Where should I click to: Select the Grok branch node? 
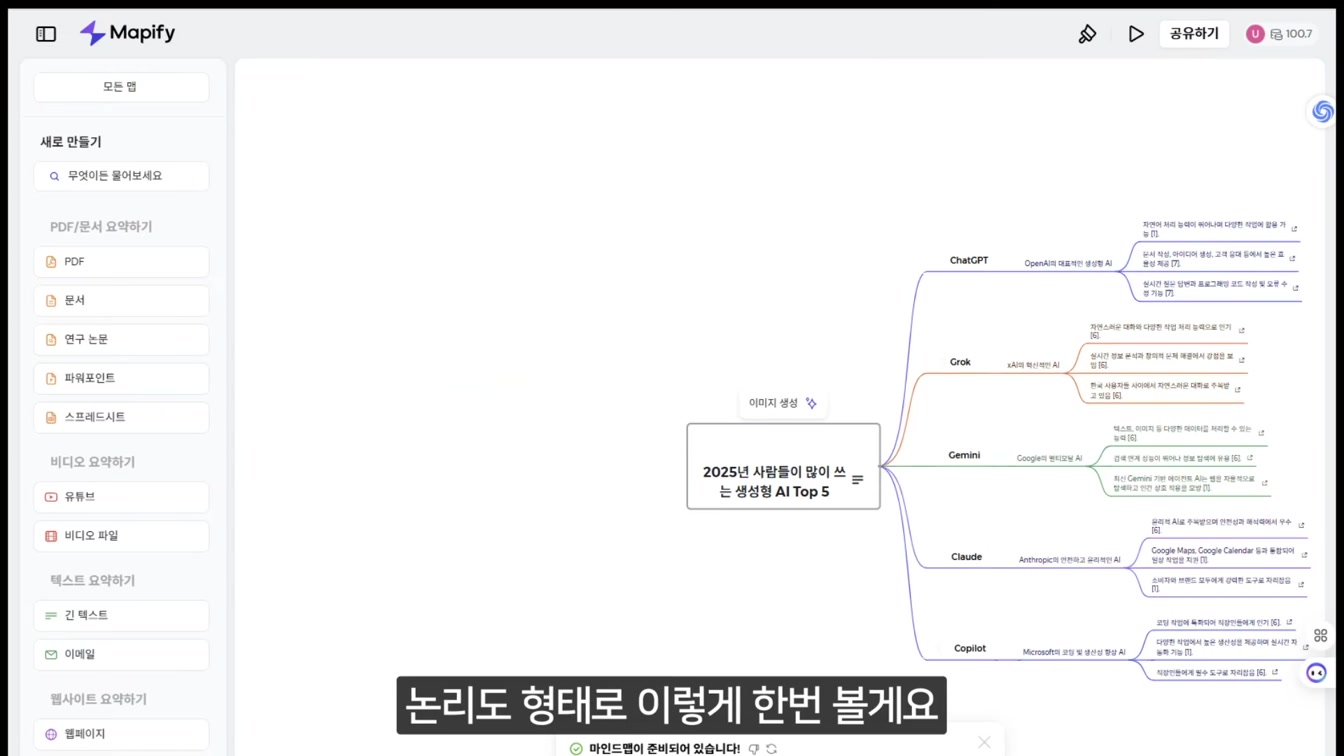(960, 362)
